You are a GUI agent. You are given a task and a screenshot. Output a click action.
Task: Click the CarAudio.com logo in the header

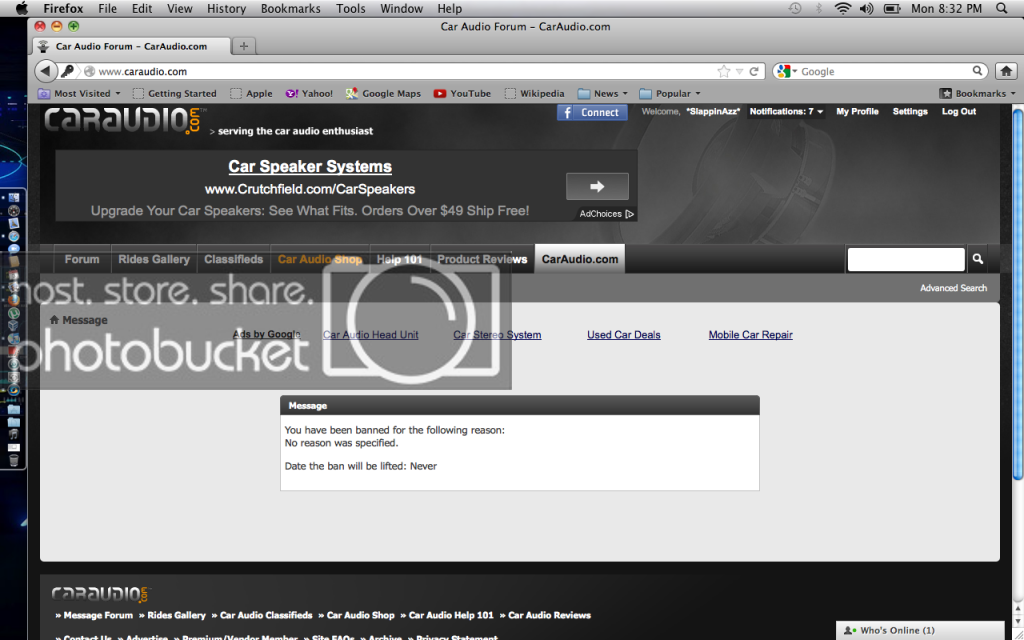[x=125, y=120]
